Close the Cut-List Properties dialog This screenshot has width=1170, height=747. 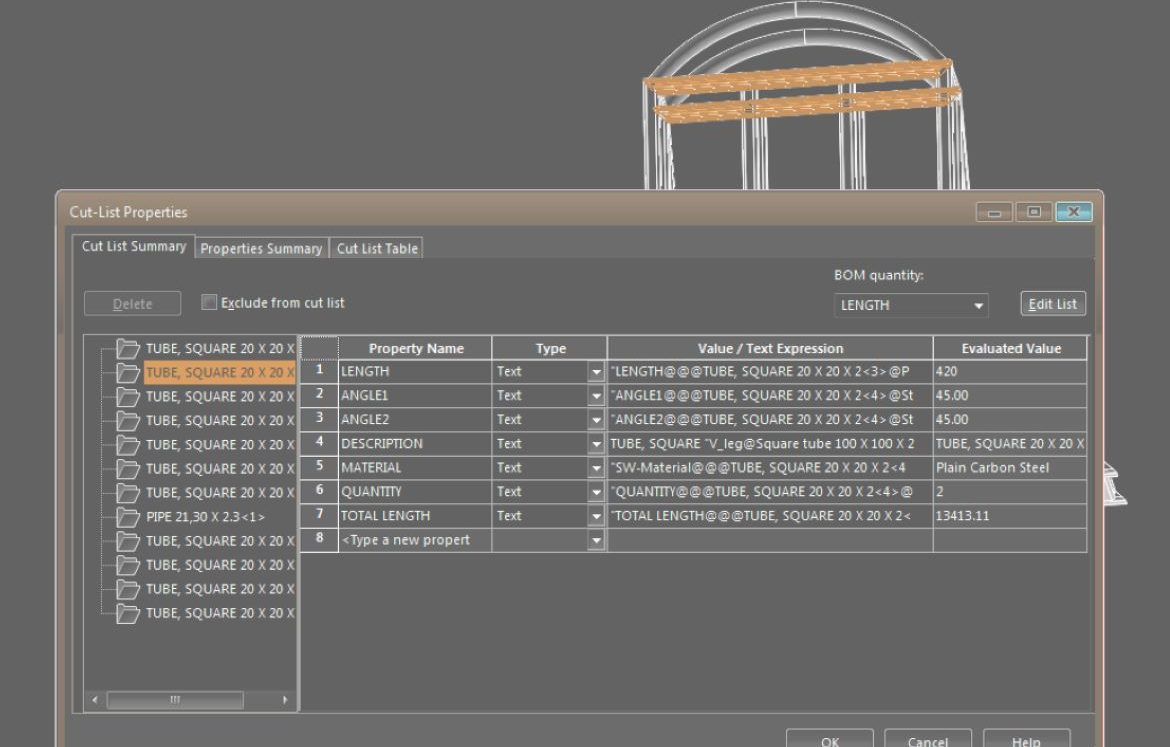[x=1073, y=212]
